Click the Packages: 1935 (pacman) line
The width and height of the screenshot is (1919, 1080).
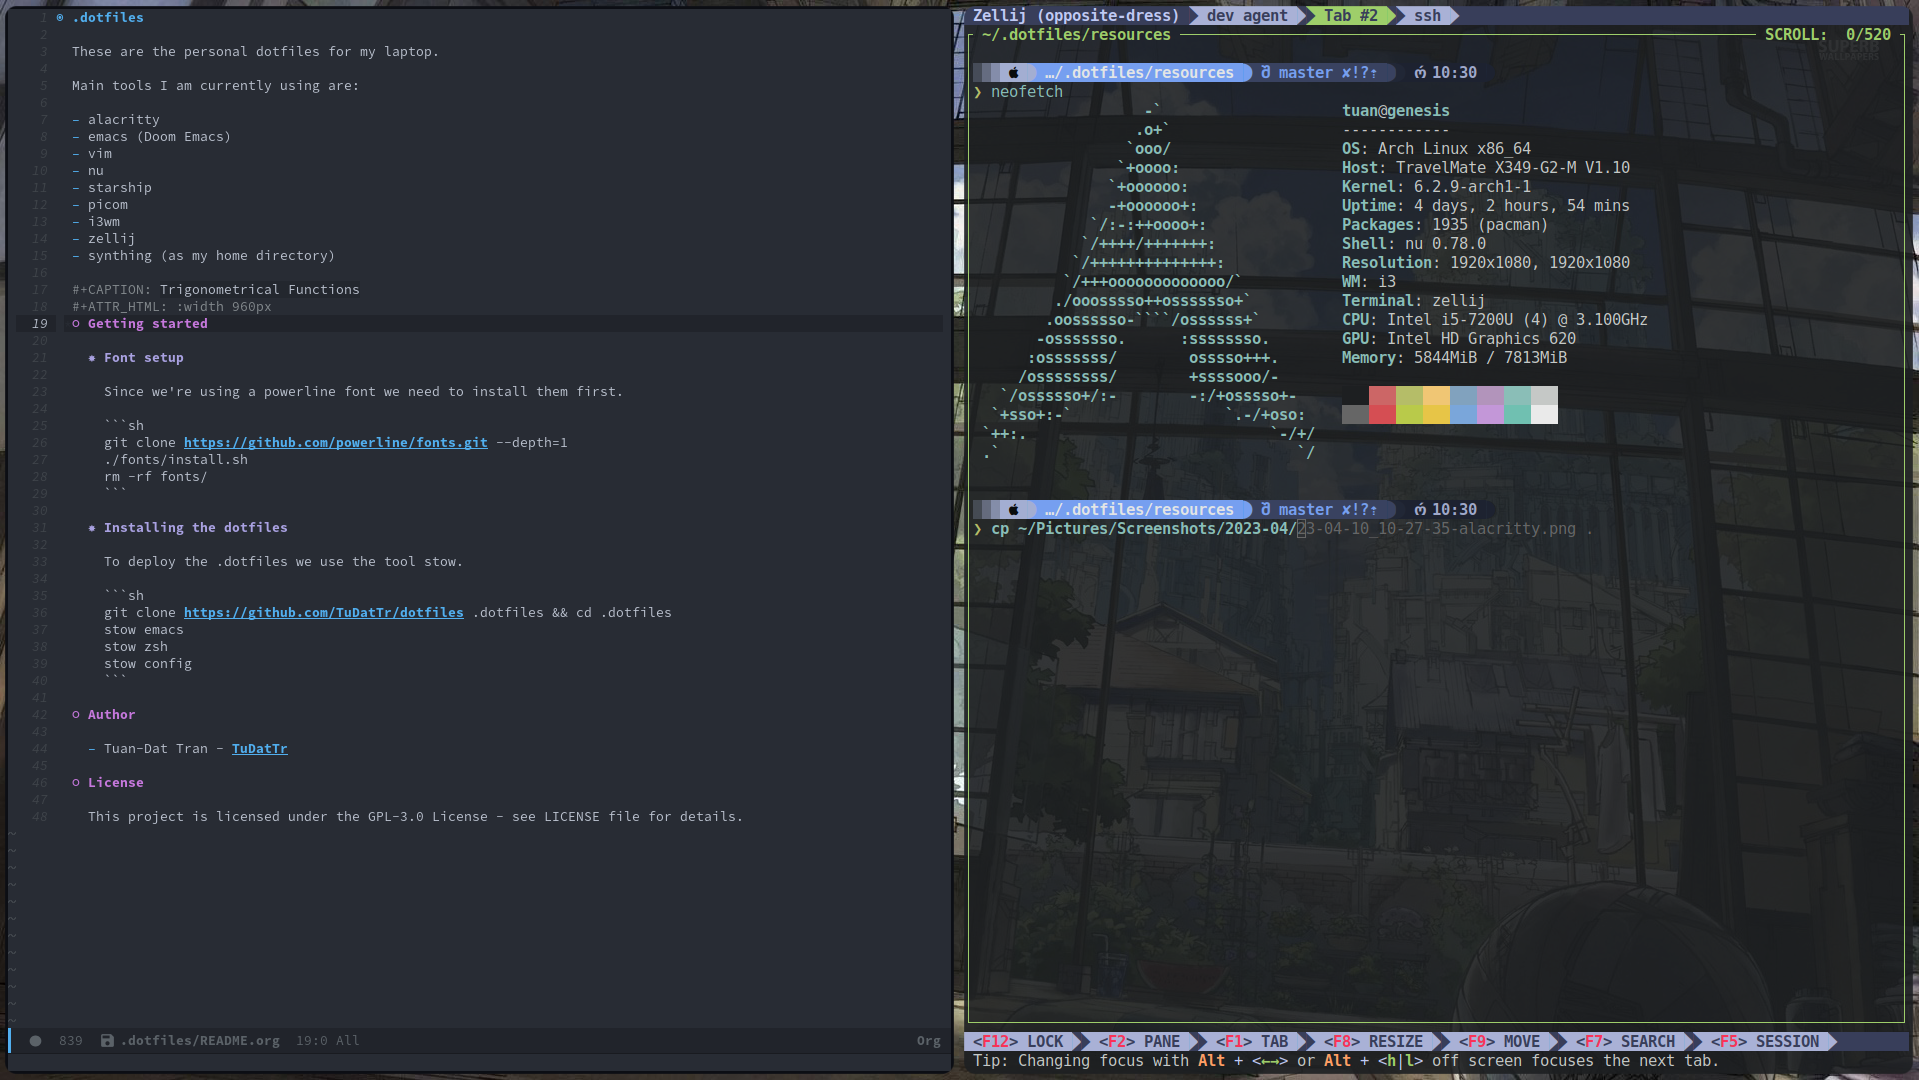pyautogui.click(x=1445, y=225)
